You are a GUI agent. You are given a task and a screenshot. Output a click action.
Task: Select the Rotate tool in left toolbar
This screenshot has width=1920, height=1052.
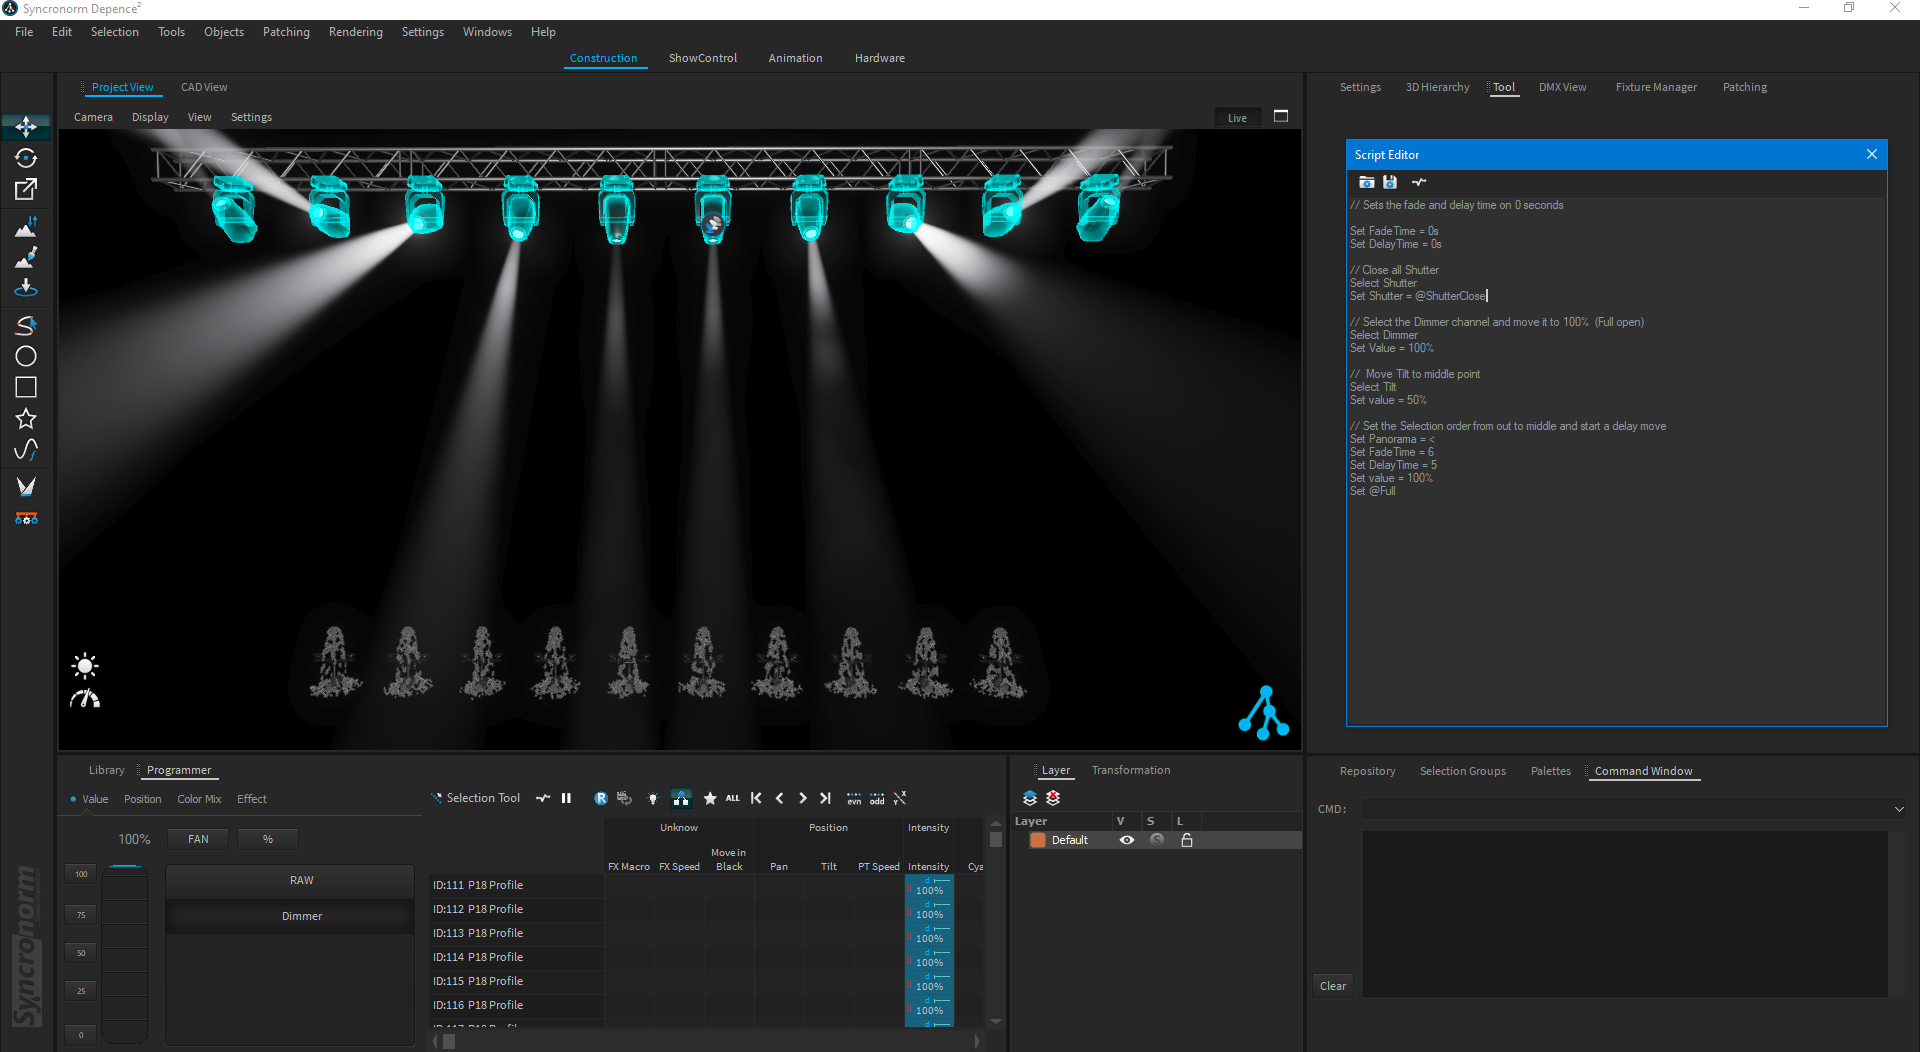pyautogui.click(x=26, y=158)
